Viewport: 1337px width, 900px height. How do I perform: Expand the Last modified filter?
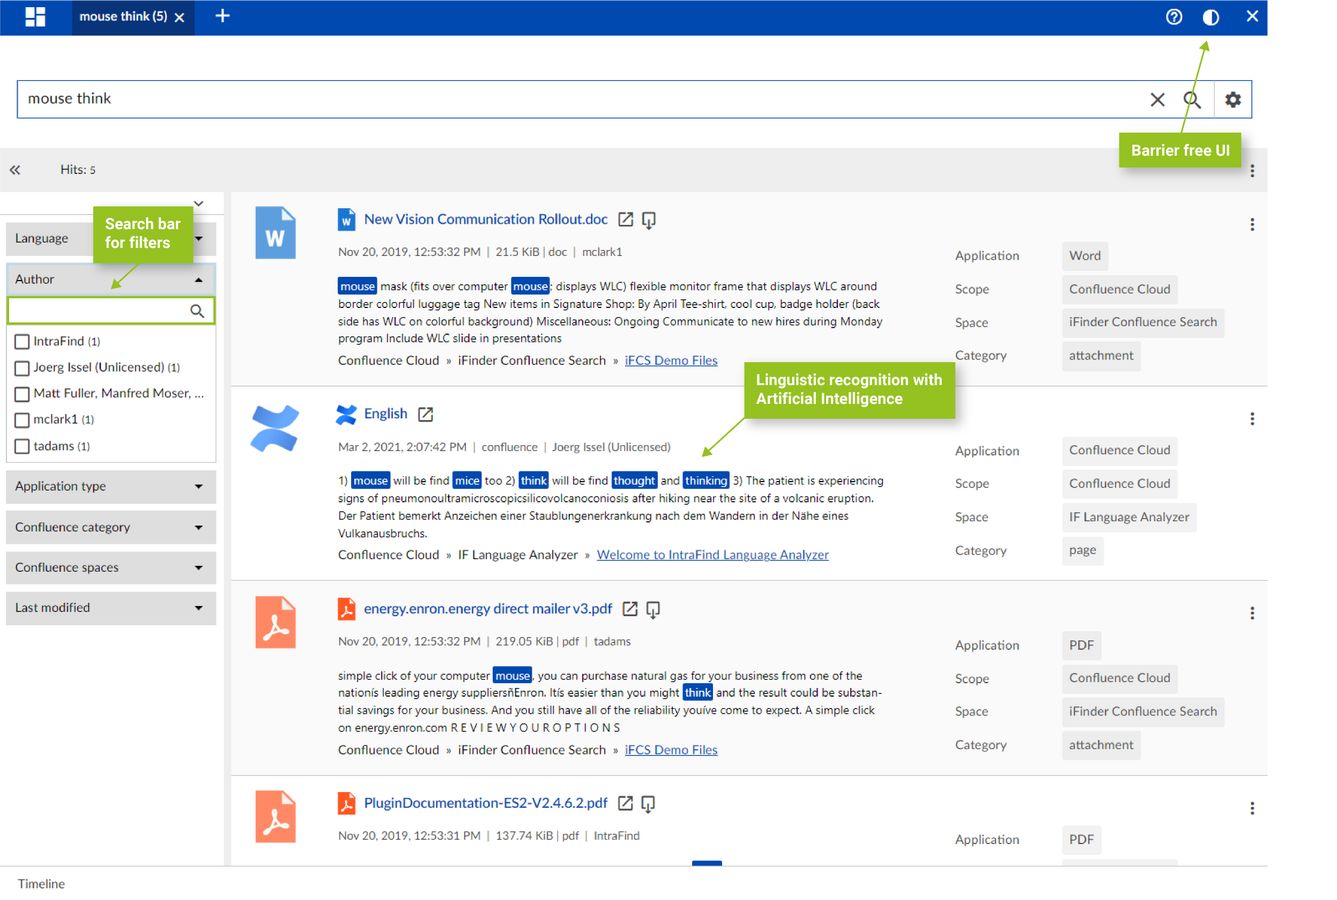[111, 608]
